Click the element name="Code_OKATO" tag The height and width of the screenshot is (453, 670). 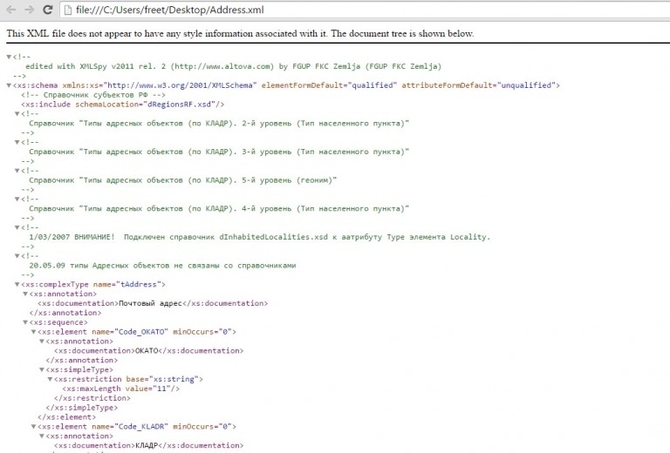click(x=137, y=332)
